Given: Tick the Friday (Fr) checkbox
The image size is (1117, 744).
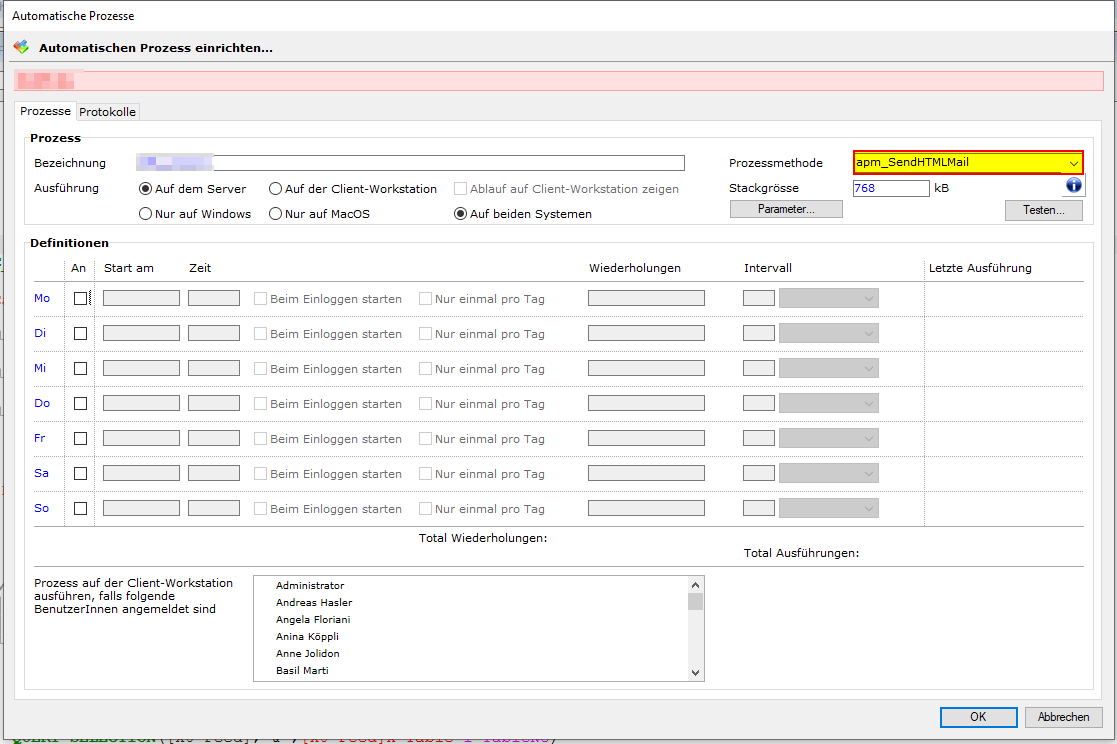Looking at the screenshot, I should point(81,438).
